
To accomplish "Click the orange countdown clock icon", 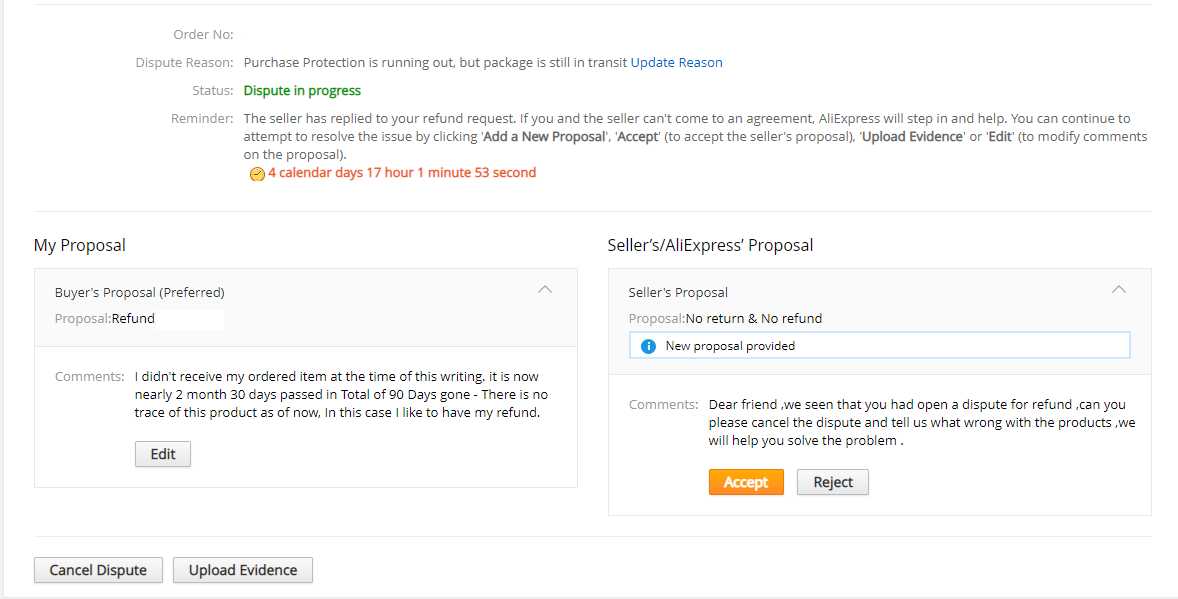I will point(257,174).
